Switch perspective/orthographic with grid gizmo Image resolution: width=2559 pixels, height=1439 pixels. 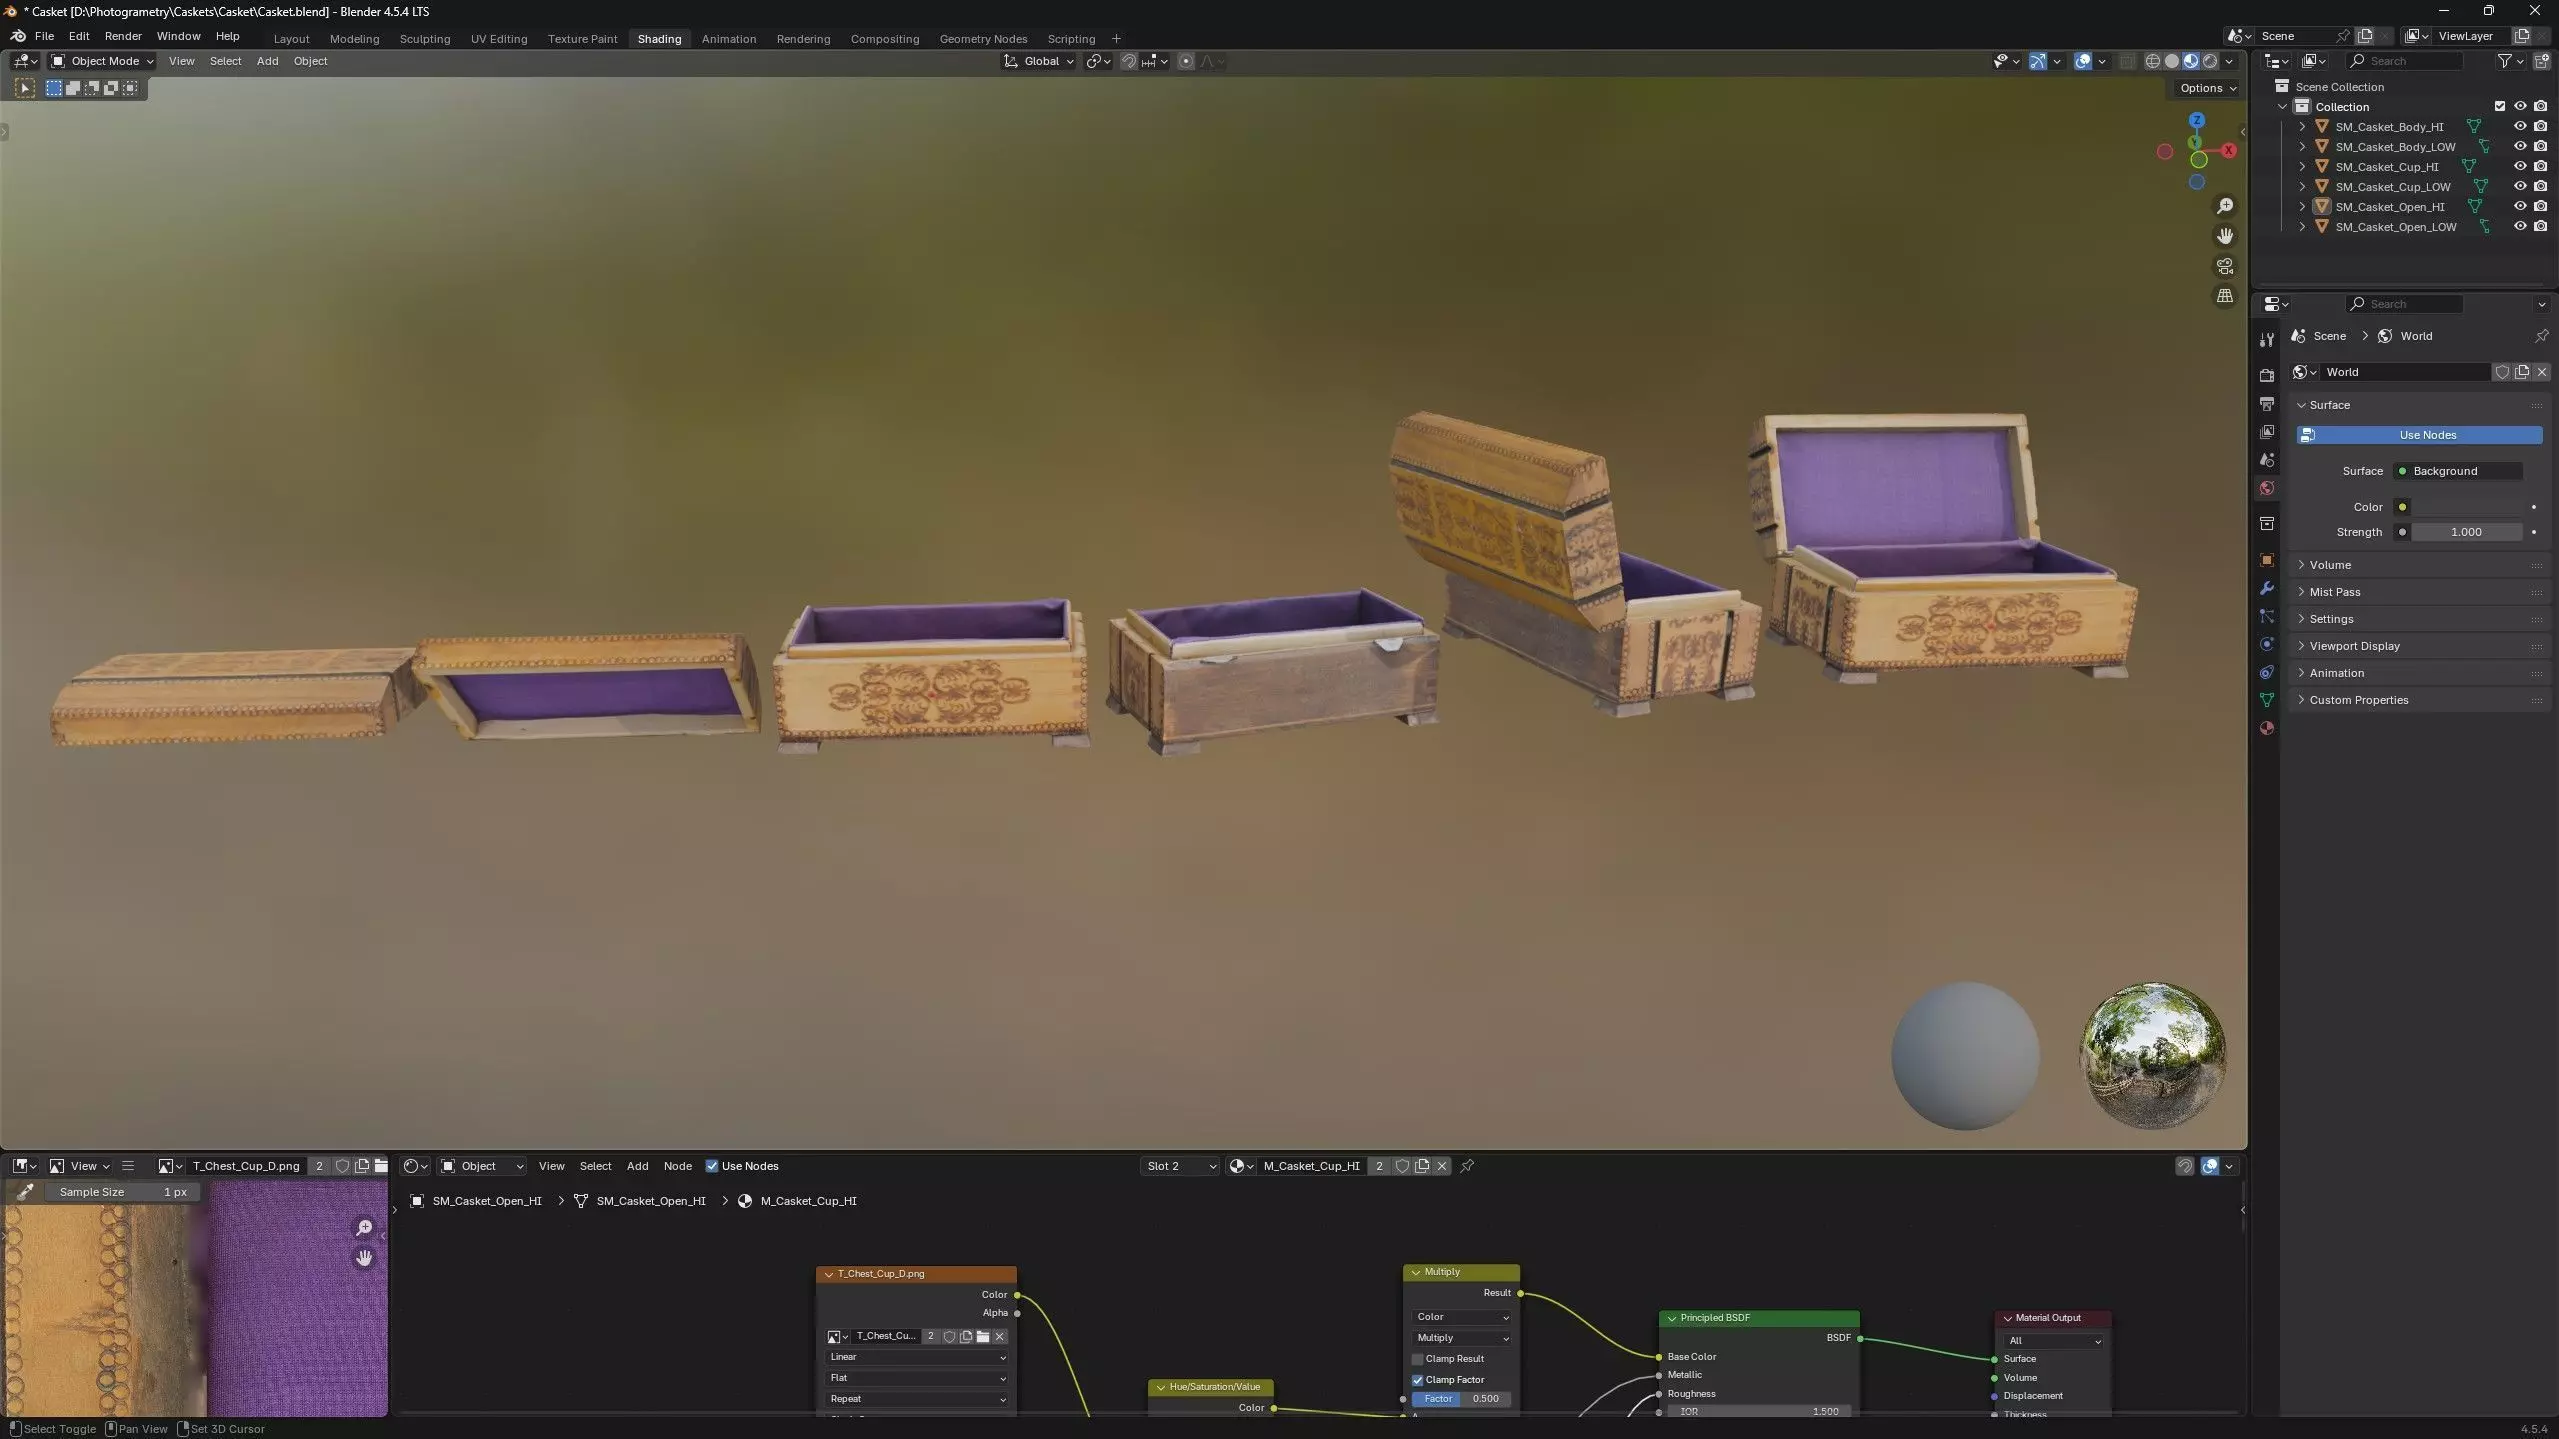pos(2224,296)
